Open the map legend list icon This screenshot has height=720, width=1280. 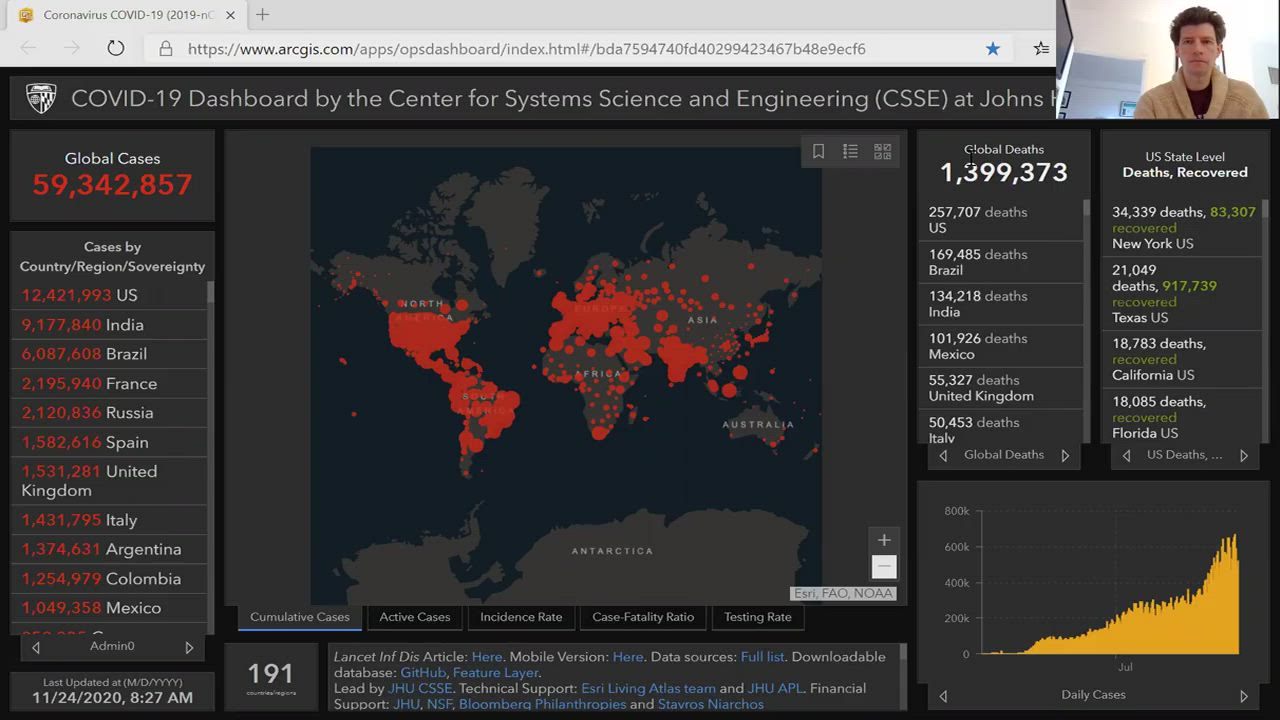pos(850,151)
